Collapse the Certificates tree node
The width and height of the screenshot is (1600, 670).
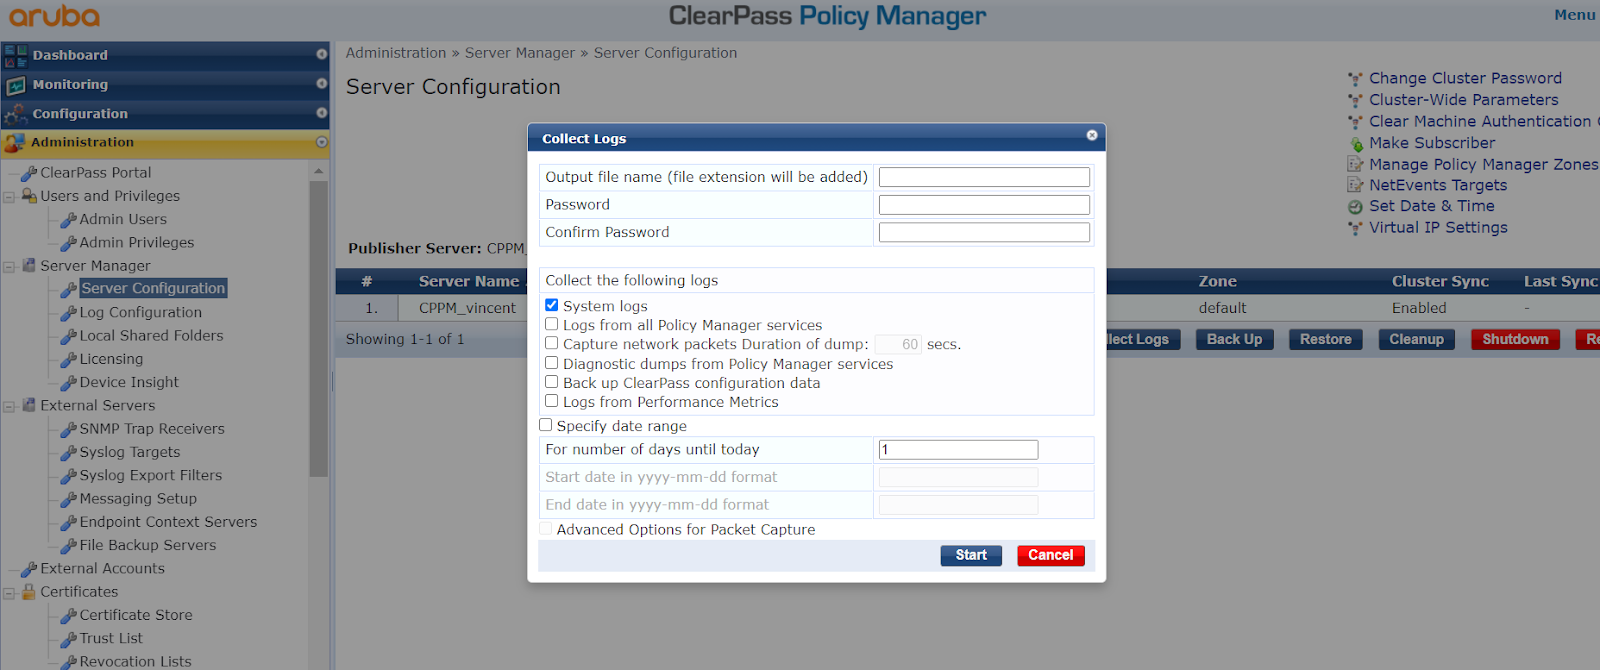coord(9,593)
